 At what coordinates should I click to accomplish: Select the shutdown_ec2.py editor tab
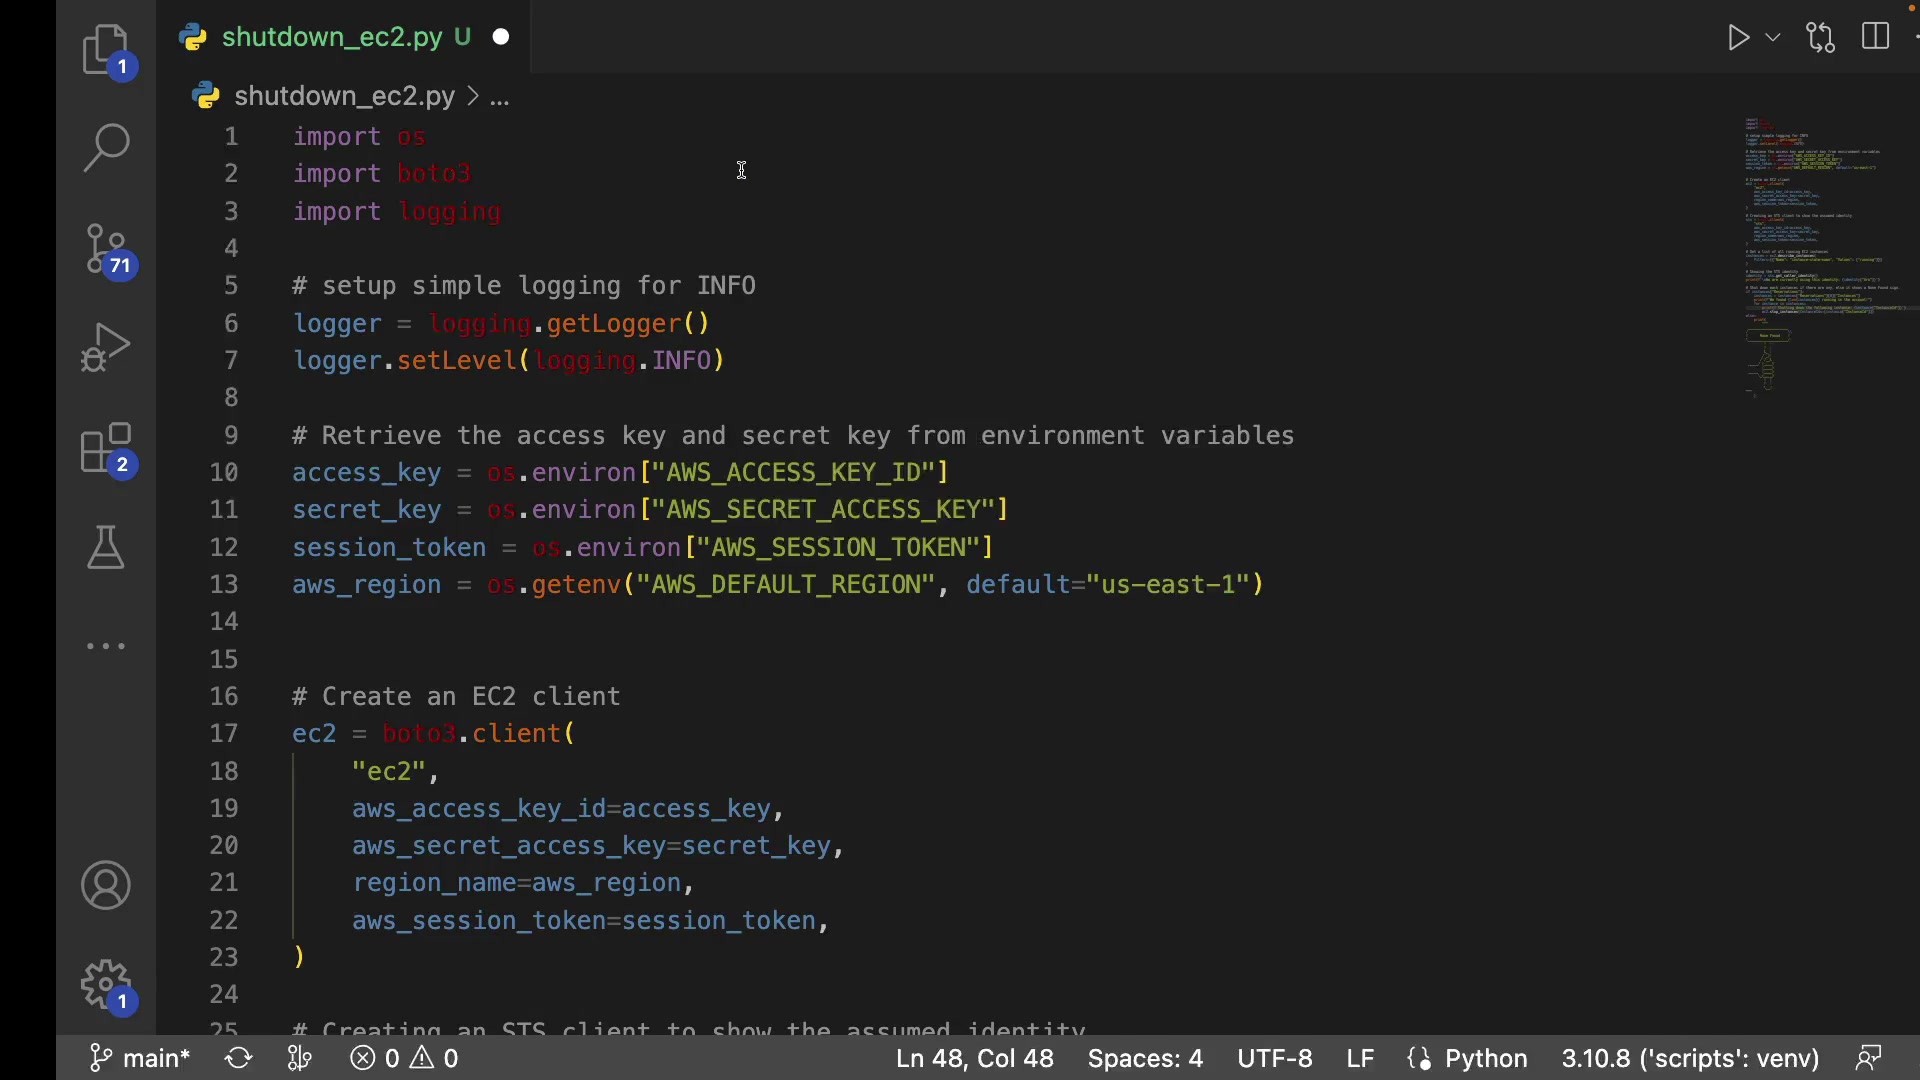[331, 37]
